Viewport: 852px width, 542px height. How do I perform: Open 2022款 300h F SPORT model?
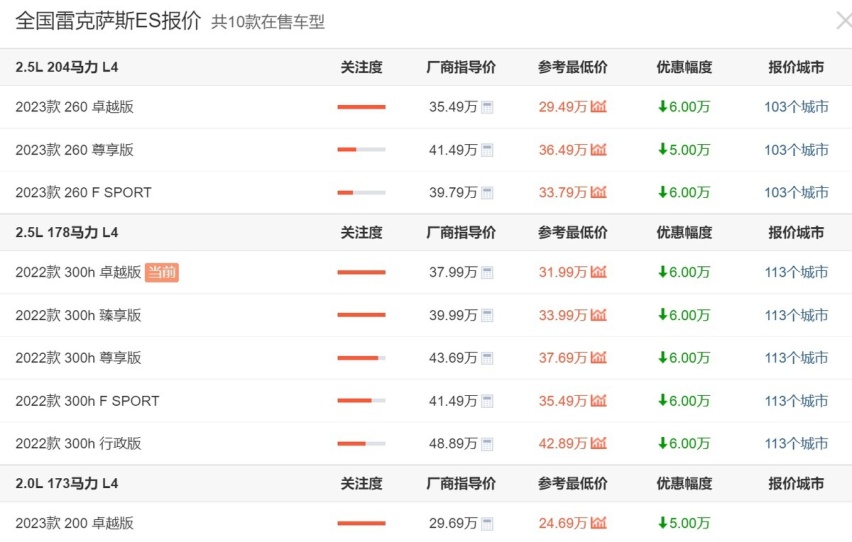tap(87, 401)
